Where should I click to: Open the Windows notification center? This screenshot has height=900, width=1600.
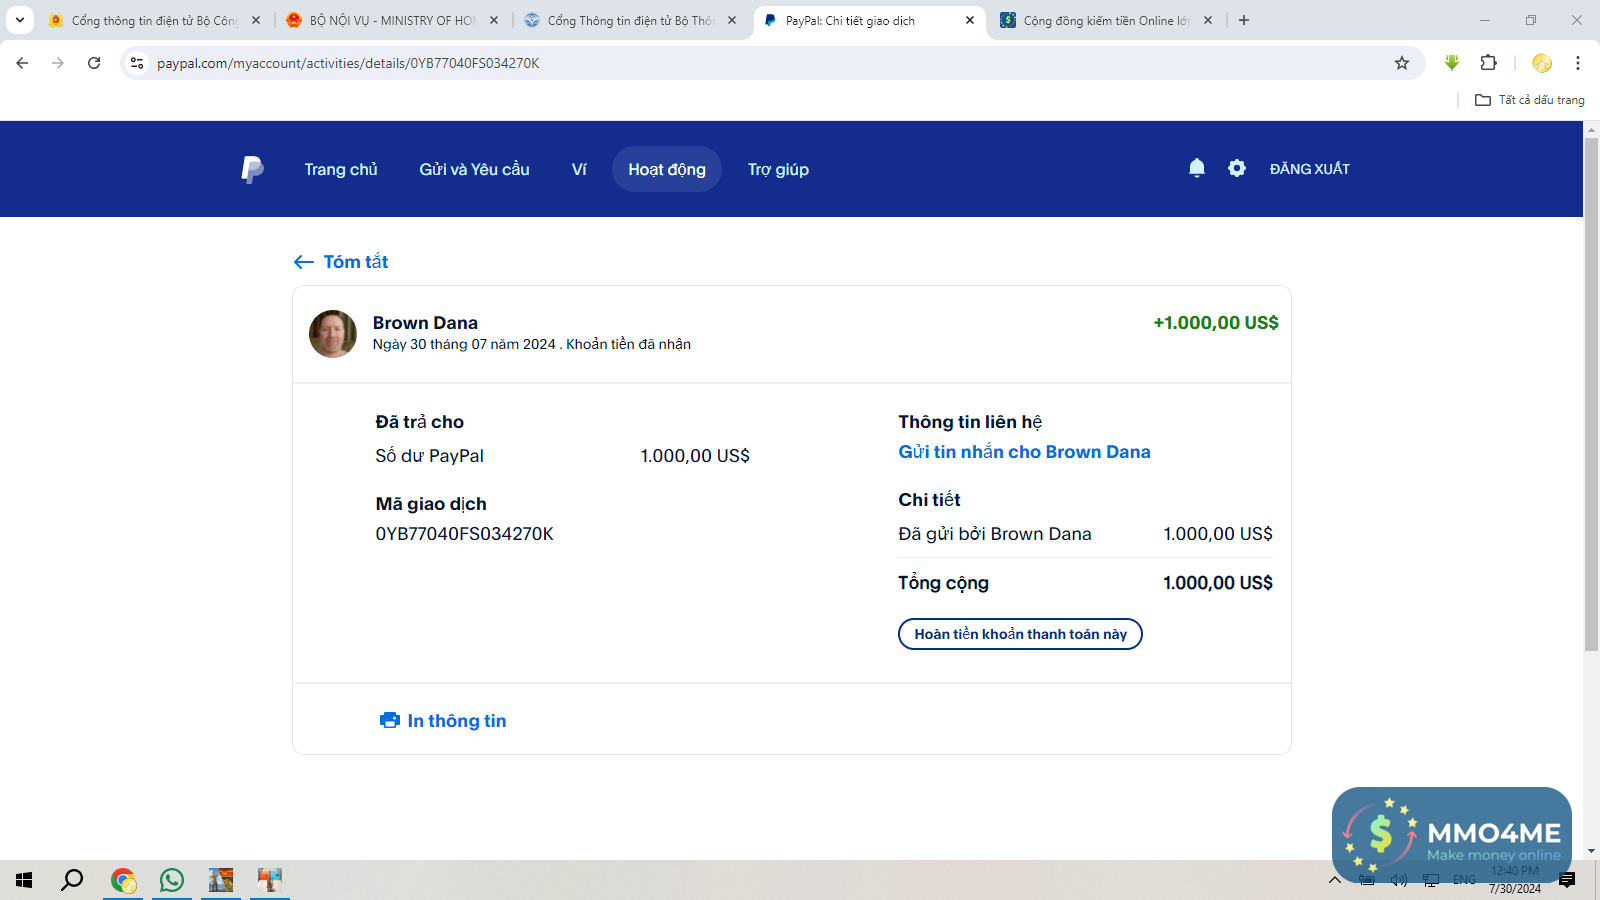point(1567,880)
